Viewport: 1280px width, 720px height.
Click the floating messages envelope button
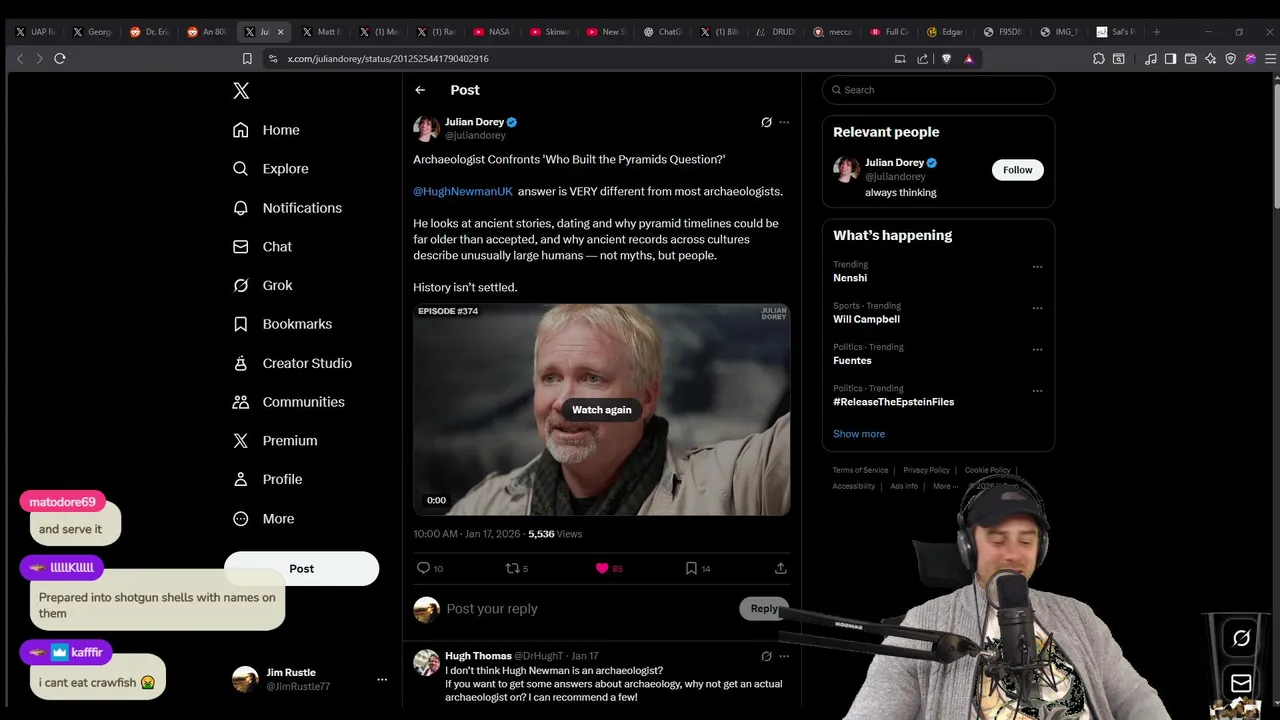click(x=1241, y=683)
